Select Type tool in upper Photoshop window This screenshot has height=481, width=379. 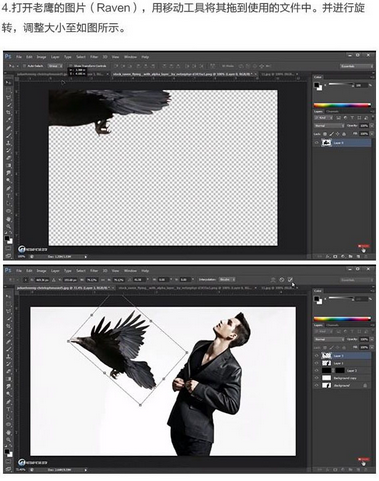pos(9,196)
